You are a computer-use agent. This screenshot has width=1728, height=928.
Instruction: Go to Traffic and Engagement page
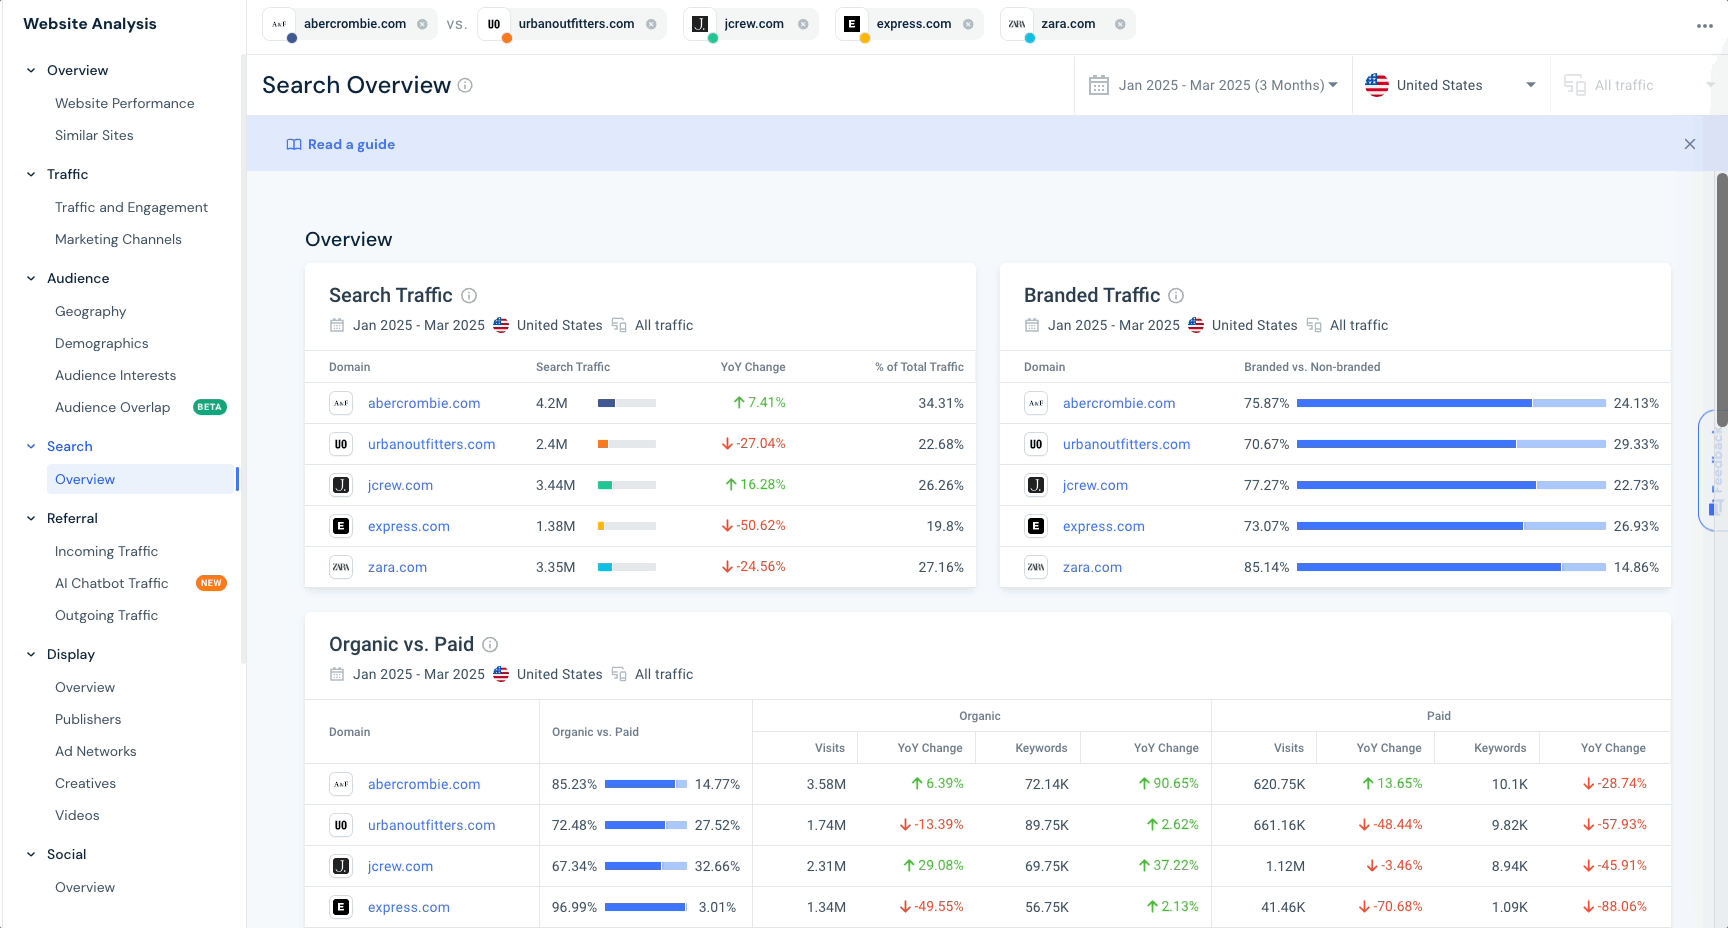click(x=131, y=207)
